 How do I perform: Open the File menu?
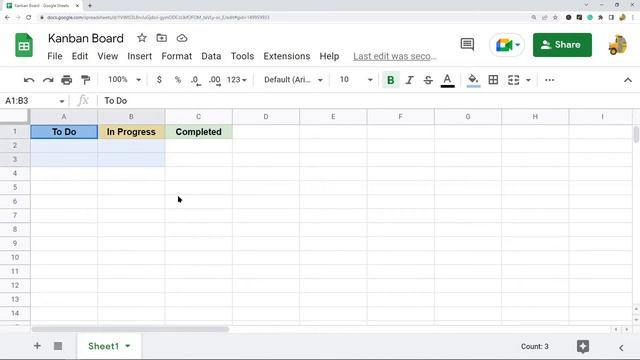point(55,56)
